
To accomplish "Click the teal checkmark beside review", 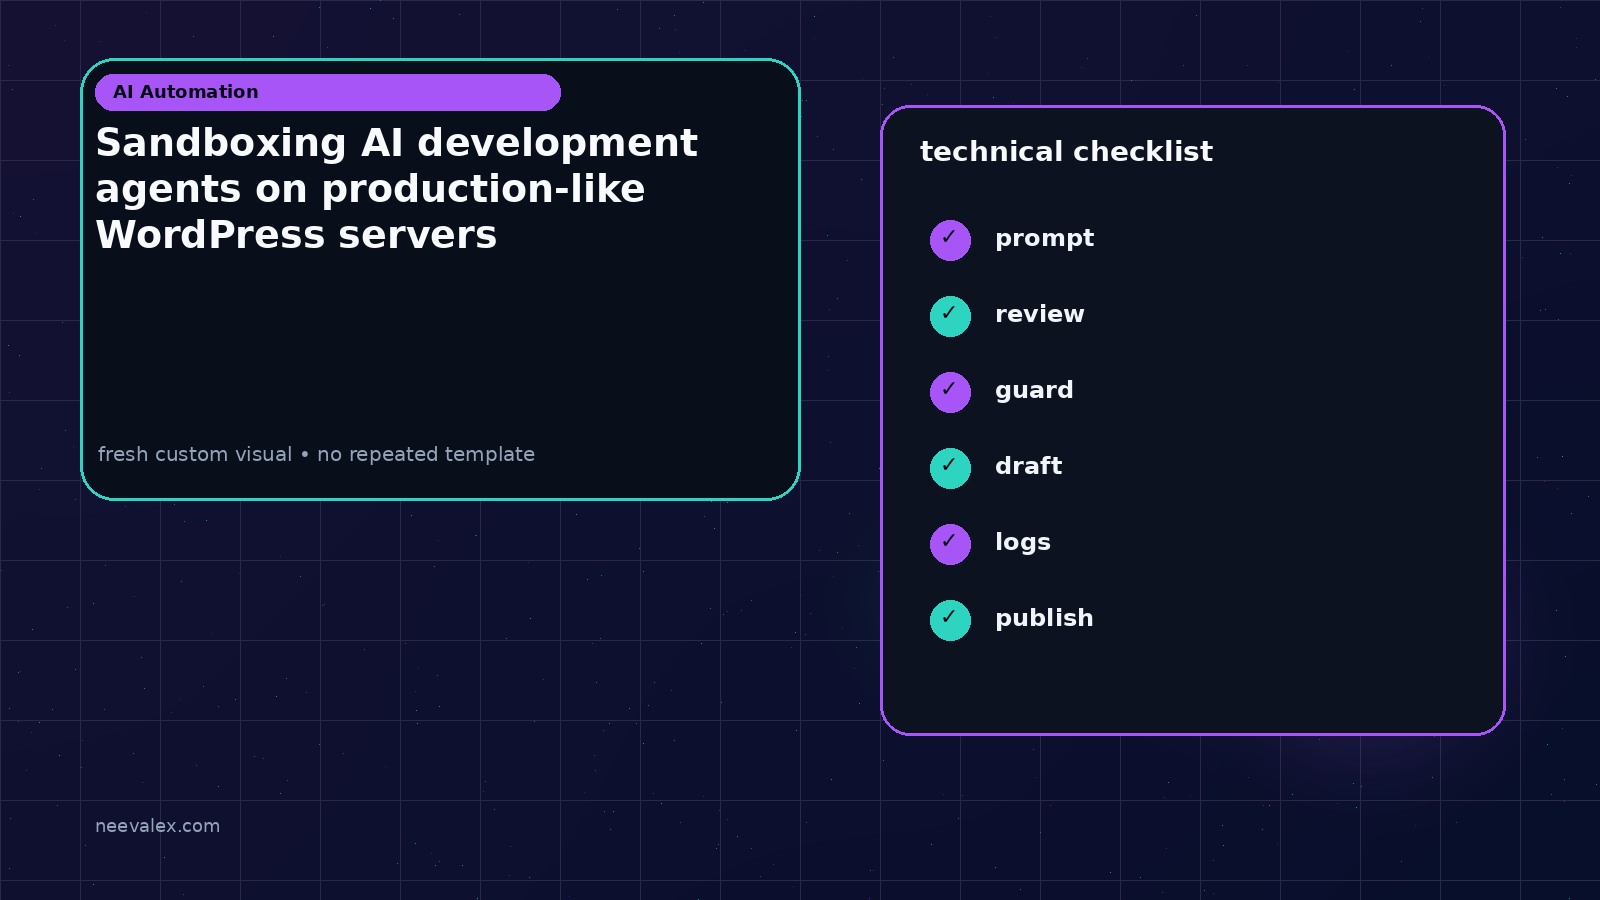I will click(x=950, y=316).
